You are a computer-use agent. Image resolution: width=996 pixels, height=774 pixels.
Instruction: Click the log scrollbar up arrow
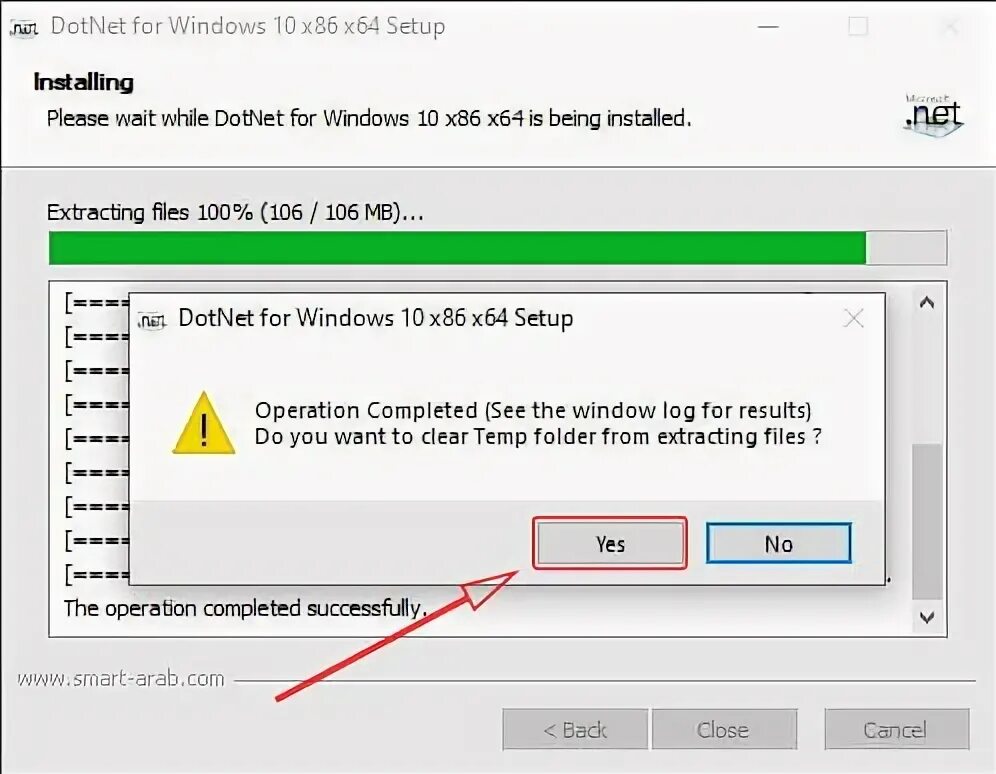coord(927,304)
